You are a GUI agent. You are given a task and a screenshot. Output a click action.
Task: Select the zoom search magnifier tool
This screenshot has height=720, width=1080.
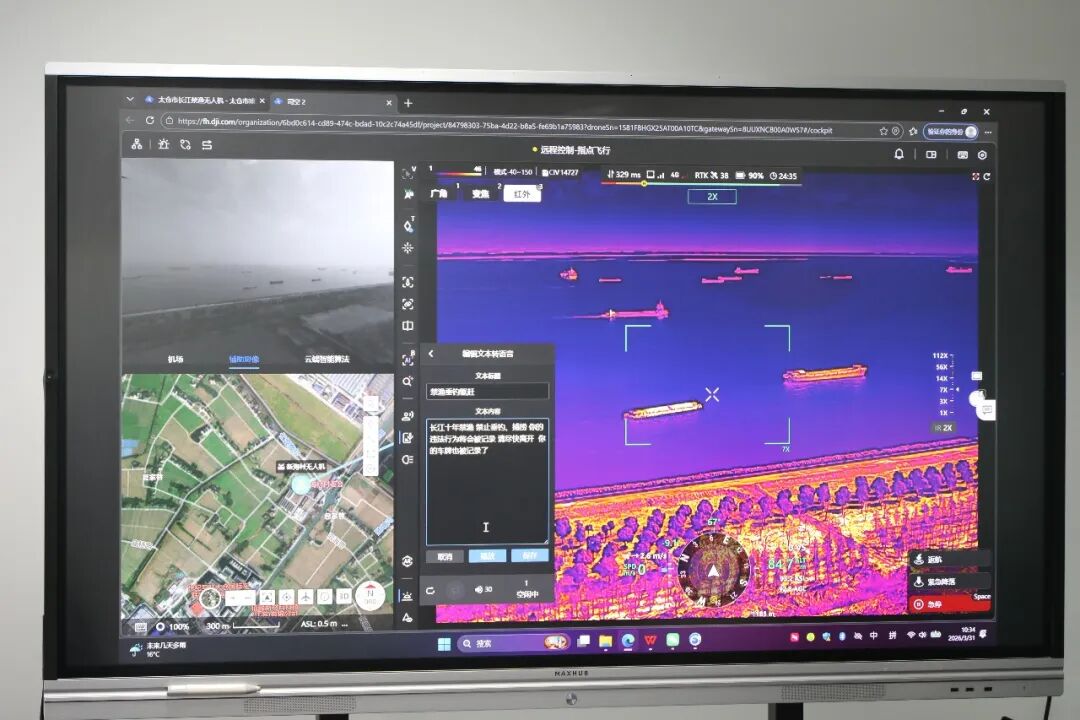408,381
